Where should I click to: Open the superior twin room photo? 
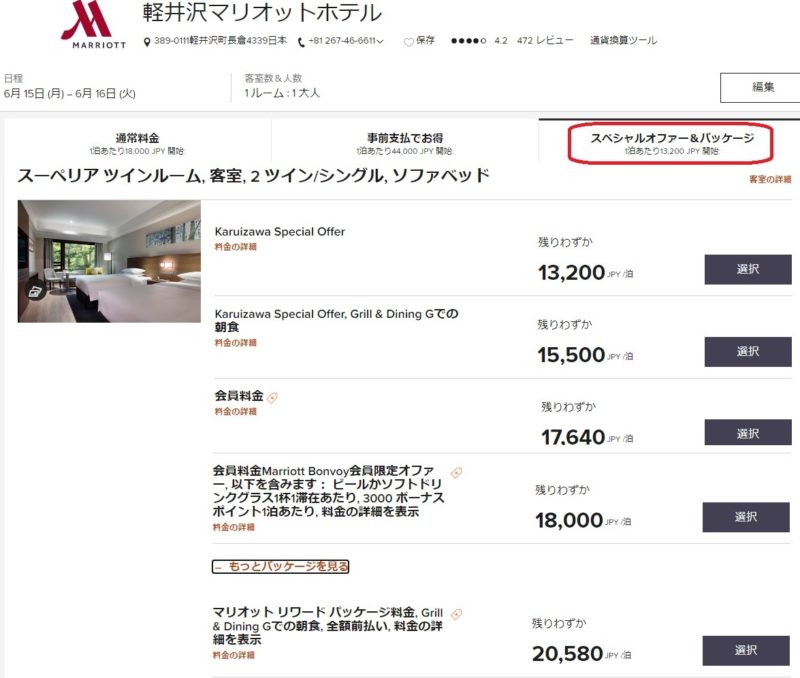109,261
